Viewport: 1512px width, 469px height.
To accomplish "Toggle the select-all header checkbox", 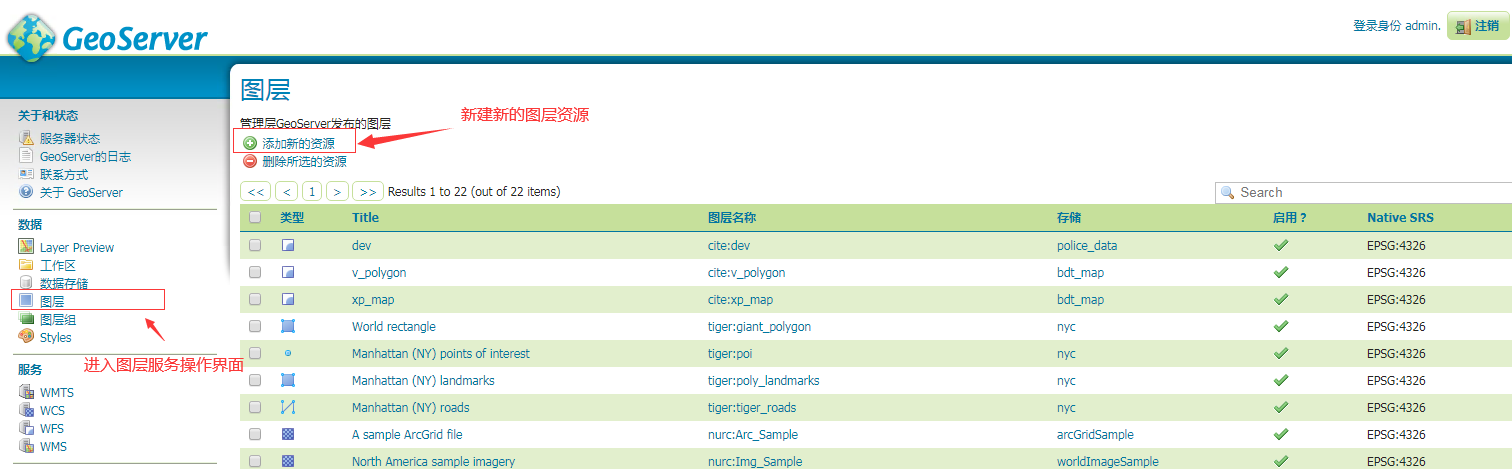I will 255,217.
